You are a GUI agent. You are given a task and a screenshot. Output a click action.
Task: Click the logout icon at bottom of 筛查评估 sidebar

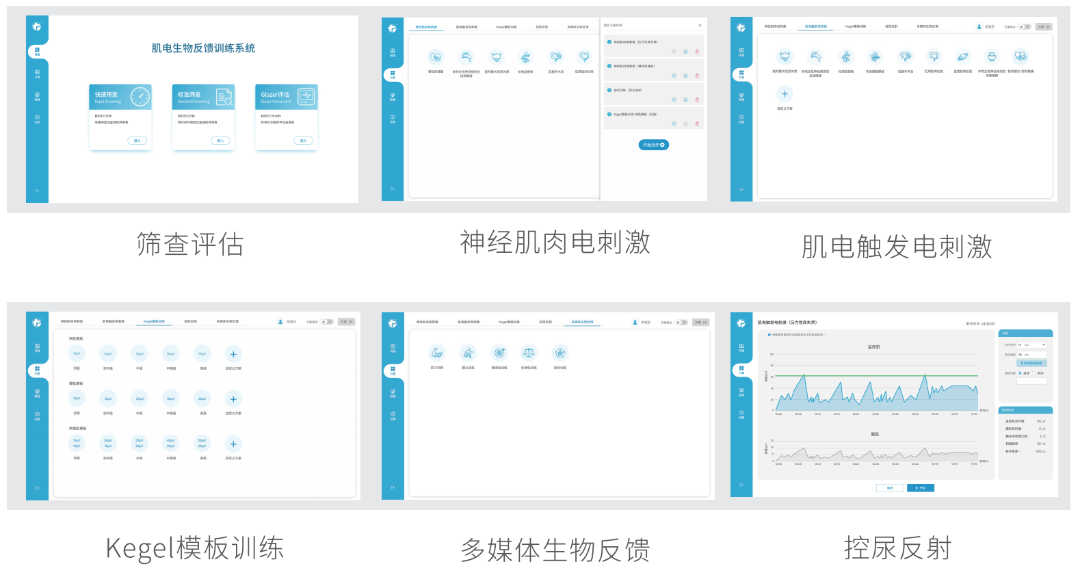37,190
